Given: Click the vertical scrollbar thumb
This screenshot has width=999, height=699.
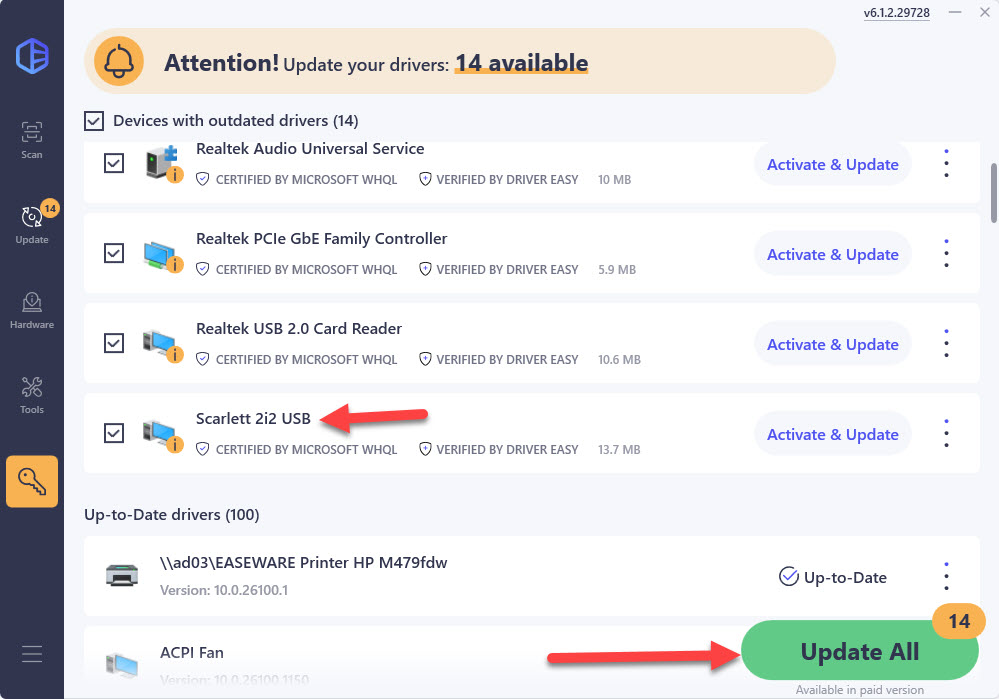Looking at the screenshot, I should [993, 192].
